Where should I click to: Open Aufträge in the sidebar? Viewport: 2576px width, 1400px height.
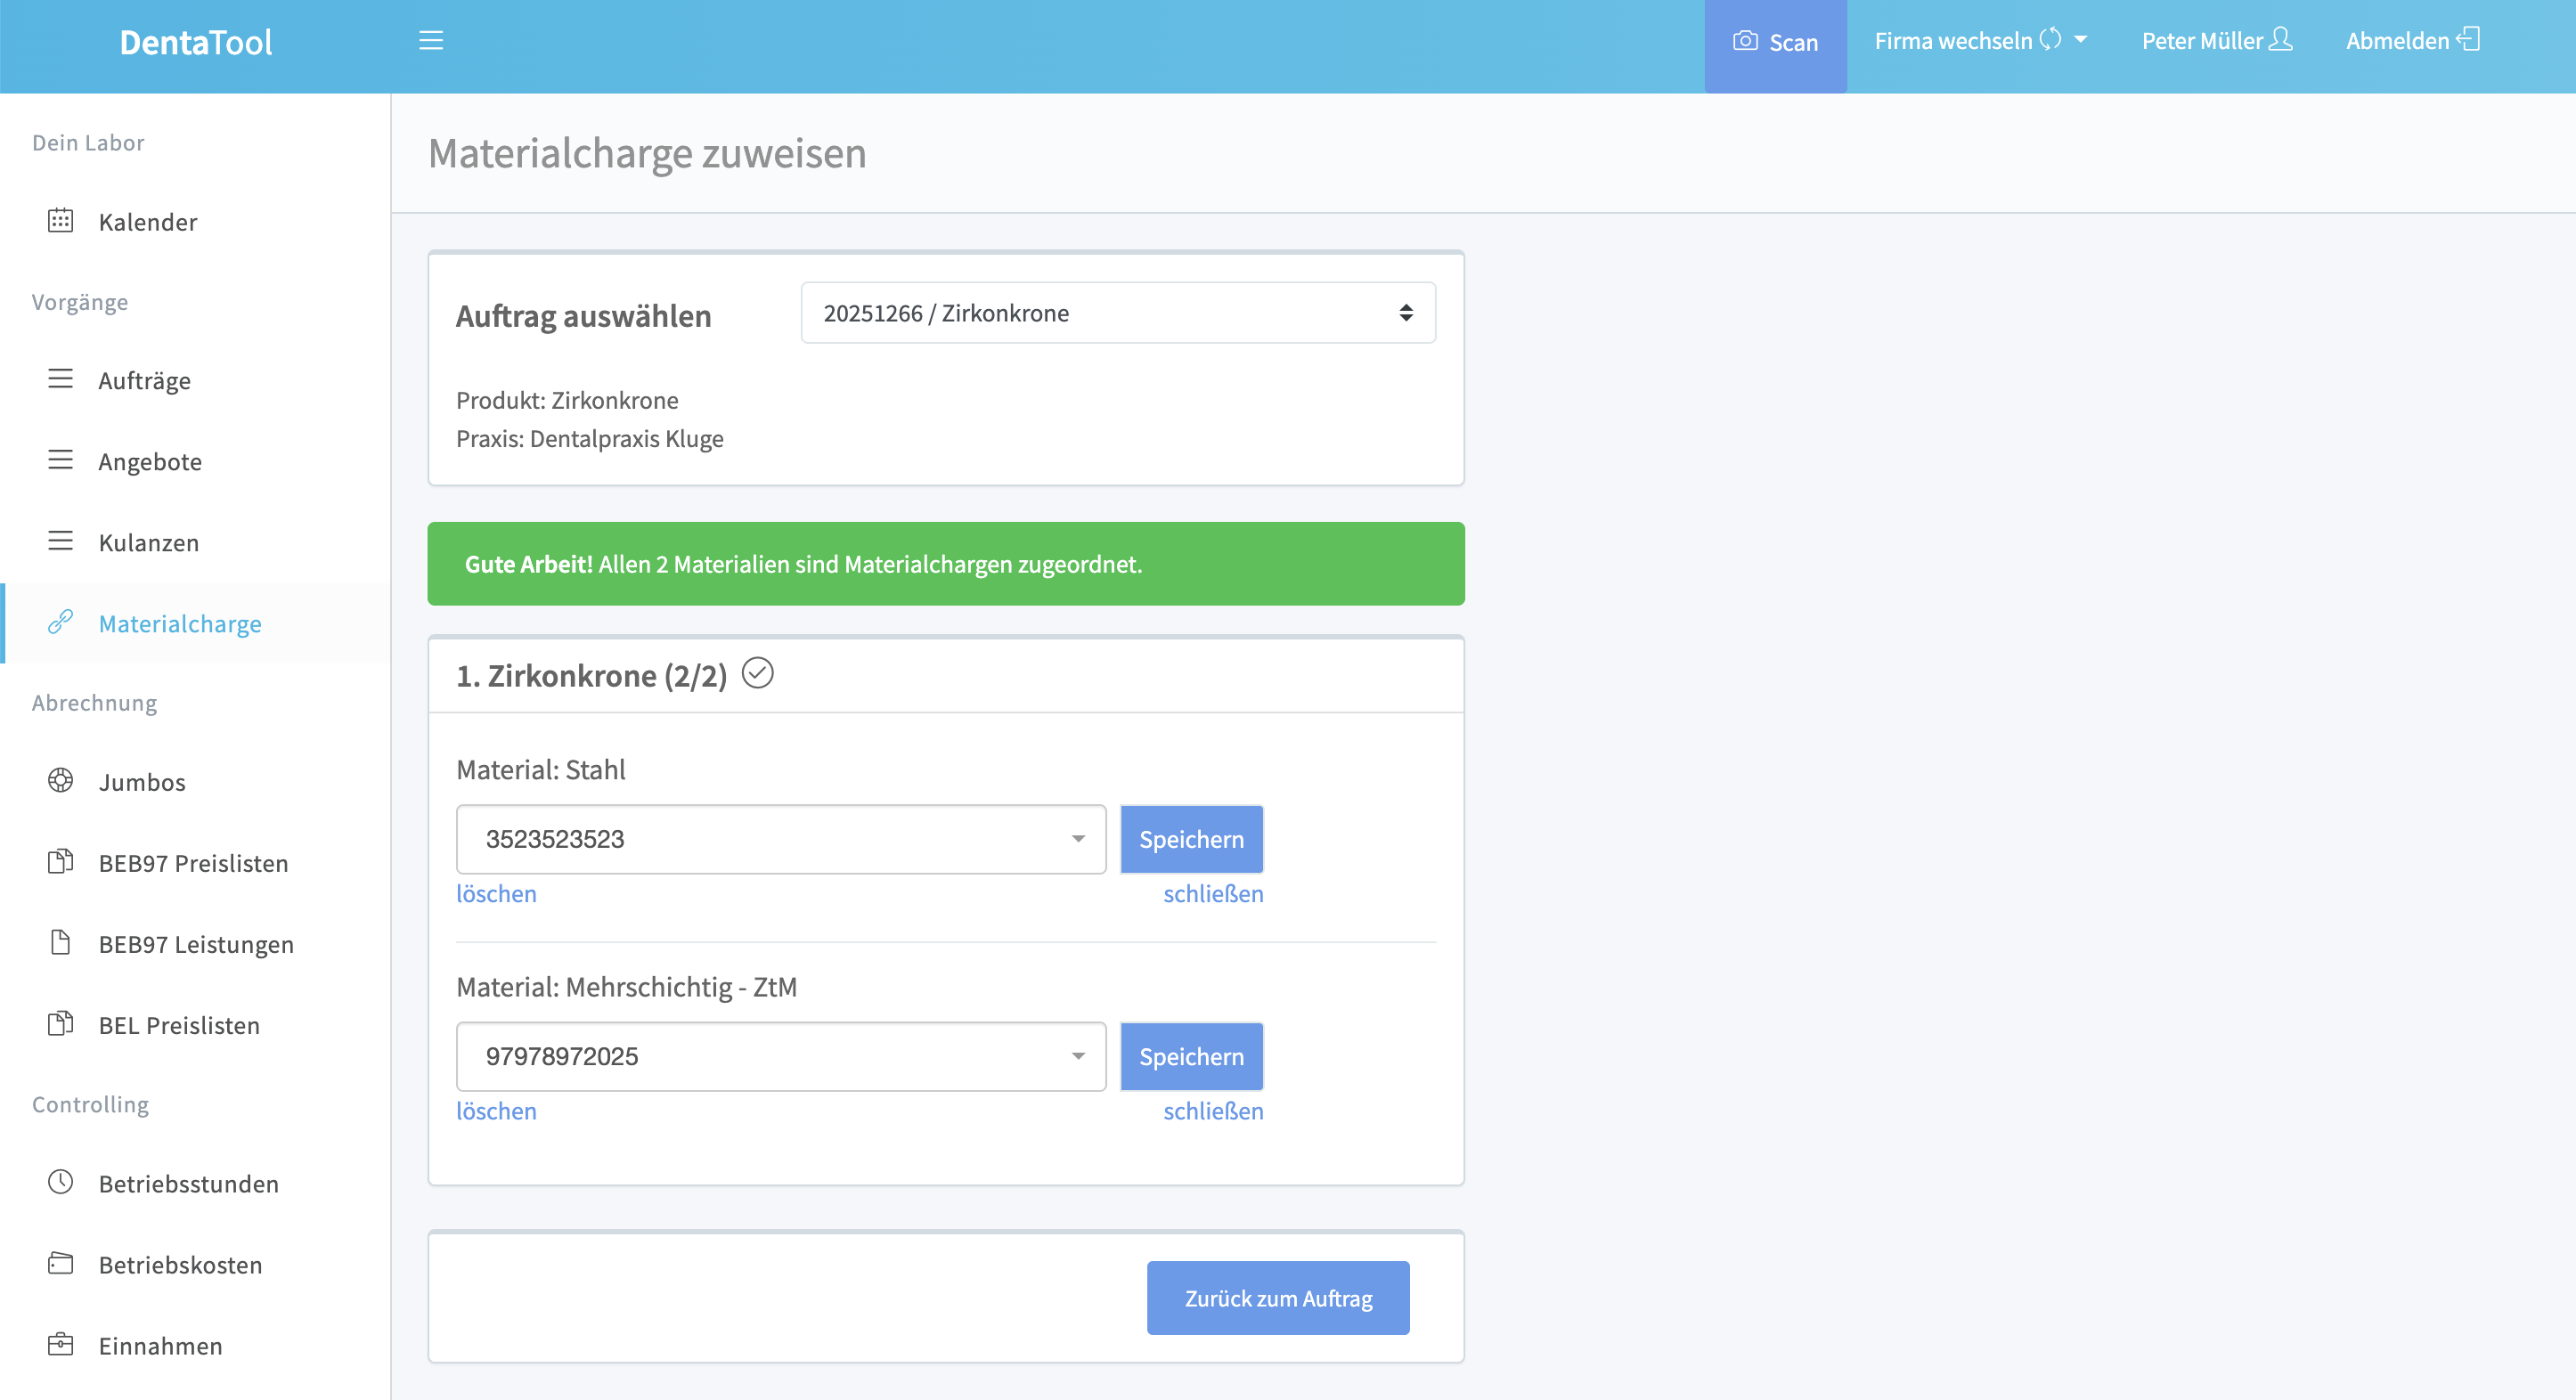point(144,381)
